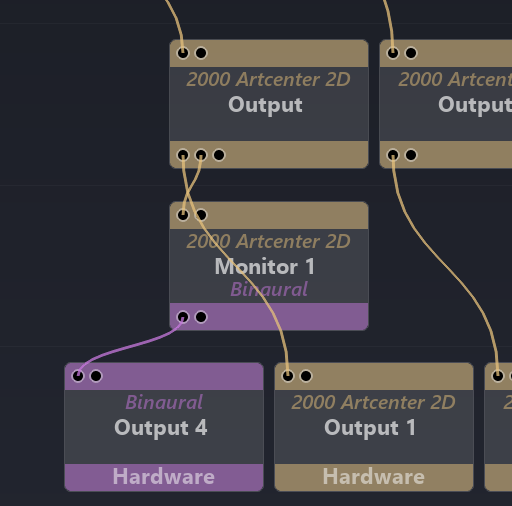Click second input port of right Output node
This screenshot has width=512, height=506.
click(411, 53)
